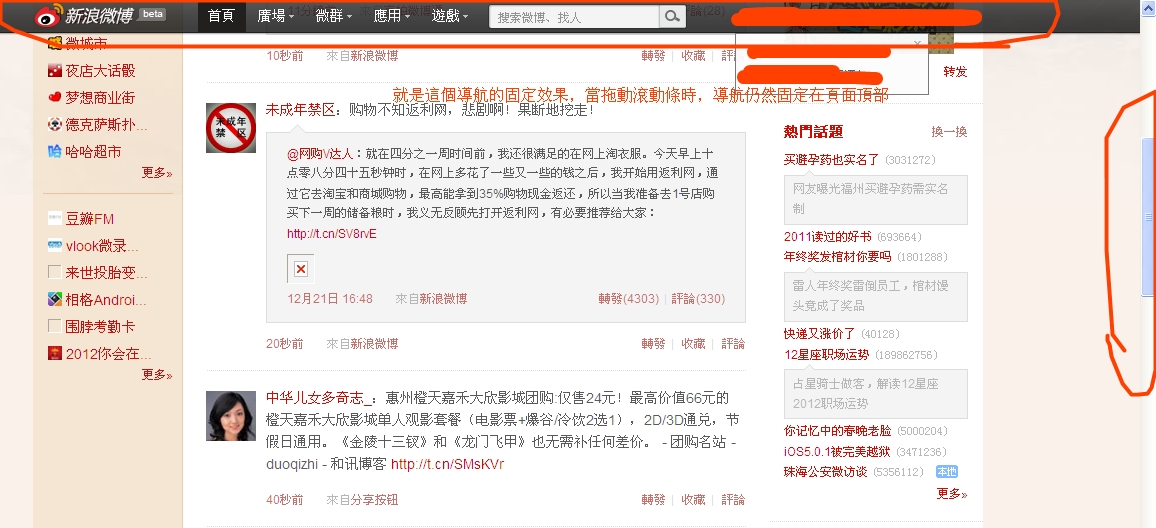1156x528 pixels.
Task: Open the 遊戲 dropdown menu
Action: click(x=450, y=15)
